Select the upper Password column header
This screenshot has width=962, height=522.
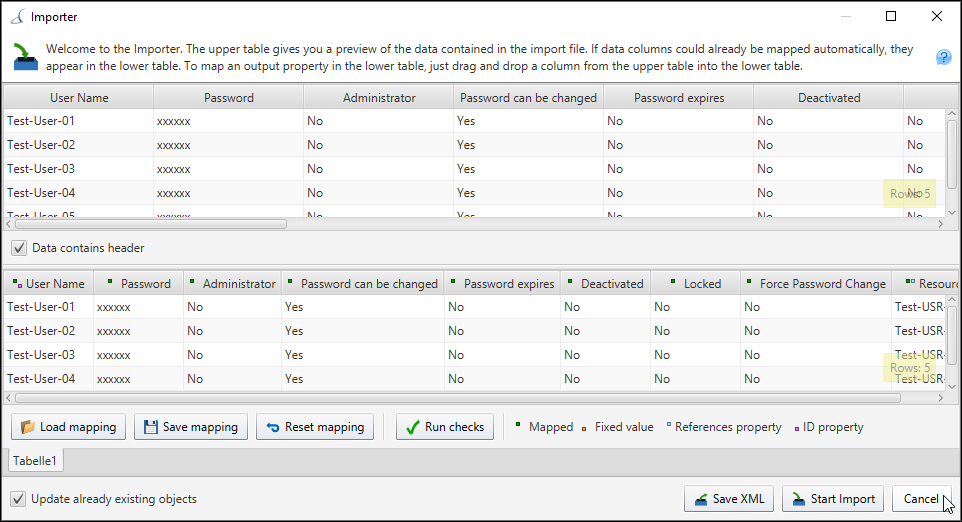tap(228, 98)
